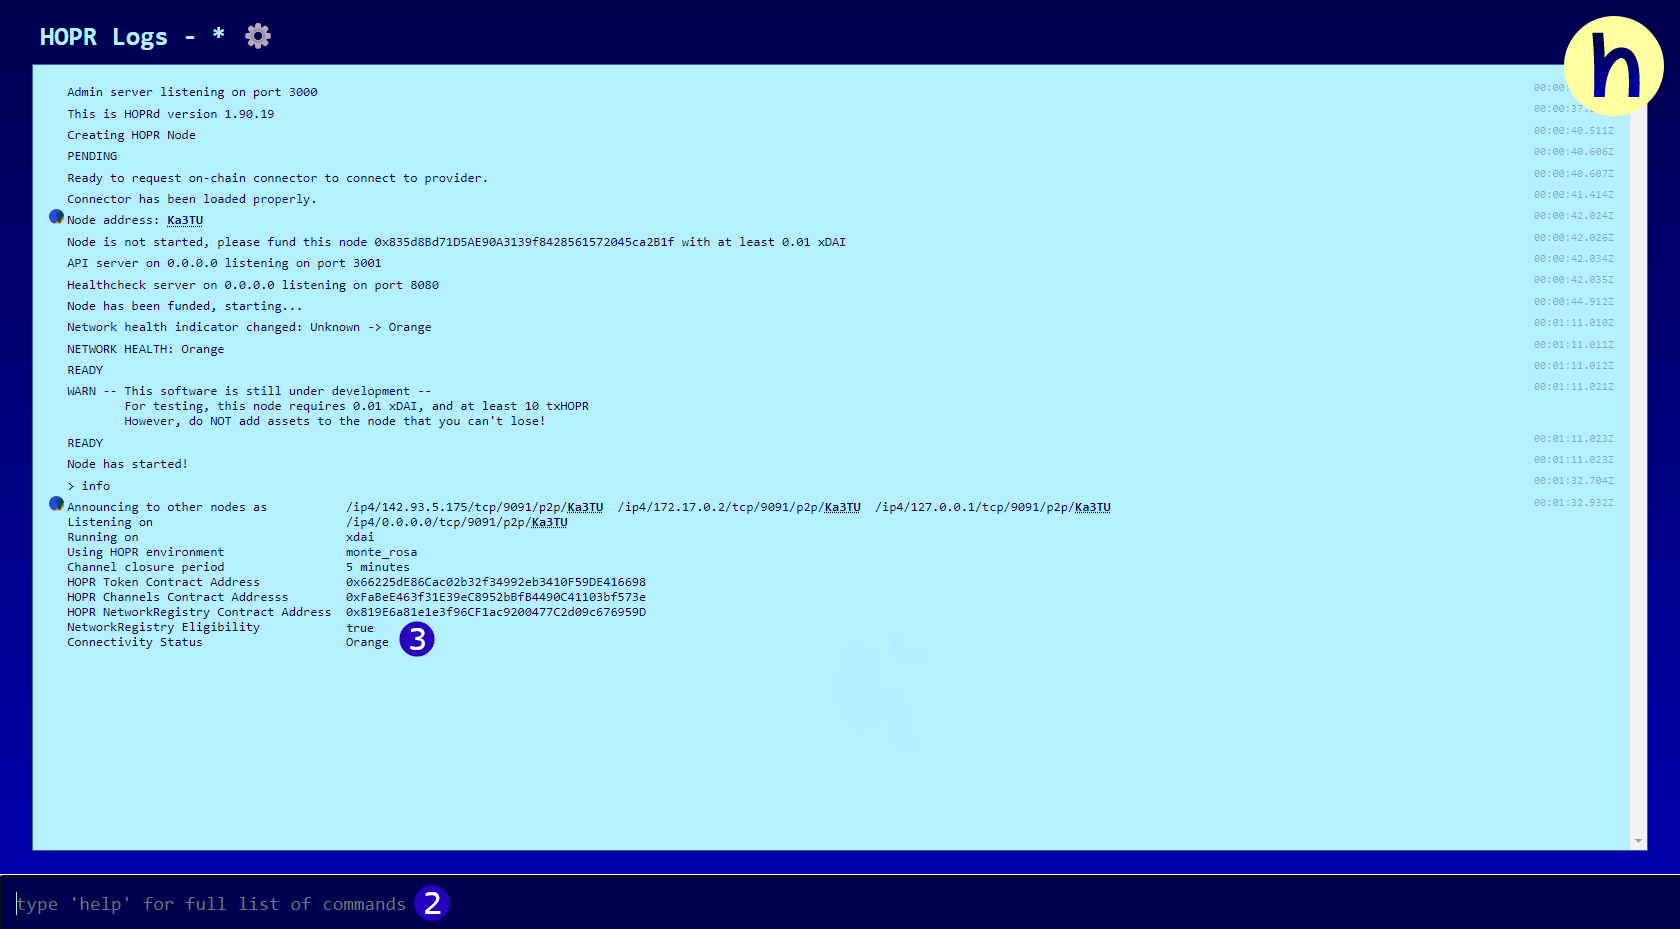Click the HOPR logo circle
The width and height of the screenshot is (1680, 929).
click(x=1613, y=66)
